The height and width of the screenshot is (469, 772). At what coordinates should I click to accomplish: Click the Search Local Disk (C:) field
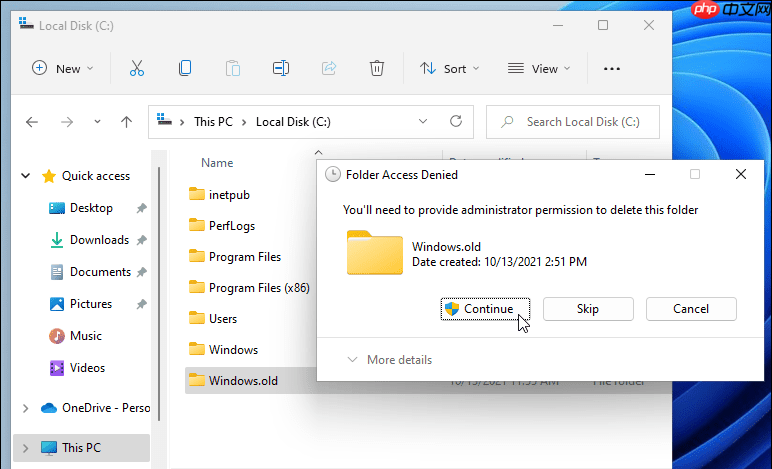point(573,122)
